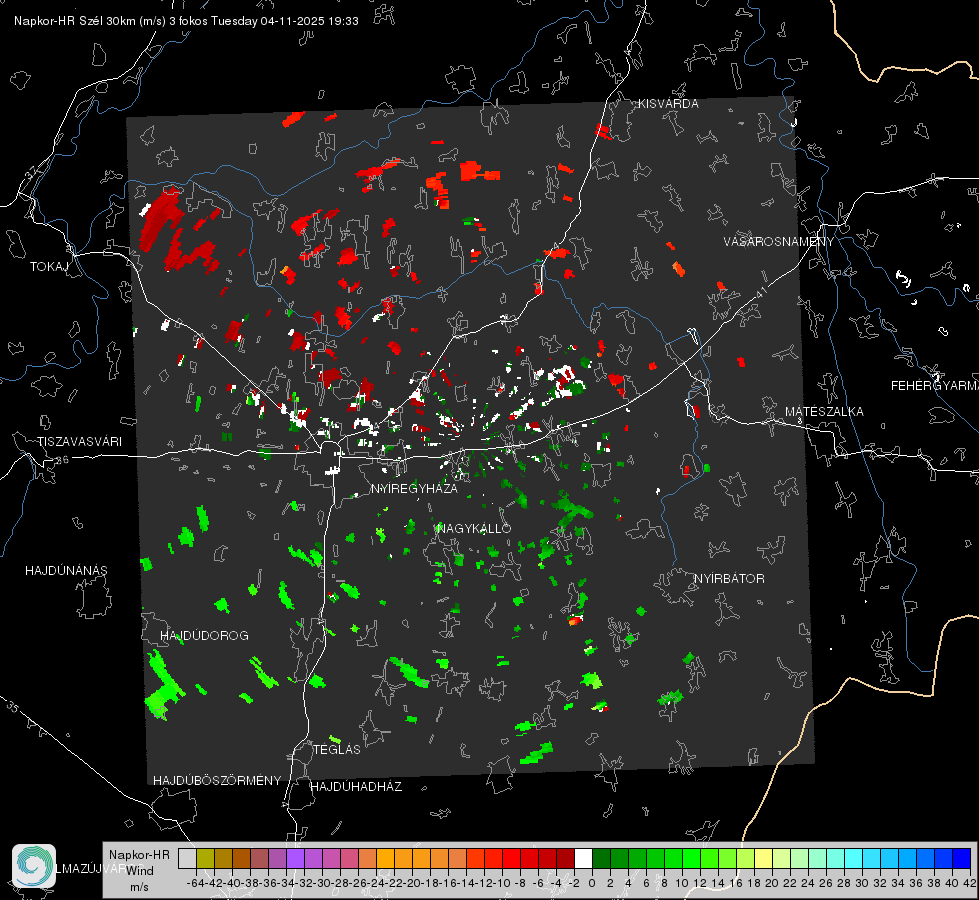Click the legend title 'Napkor-HR'
979x900 pixels.
(139, 855)
